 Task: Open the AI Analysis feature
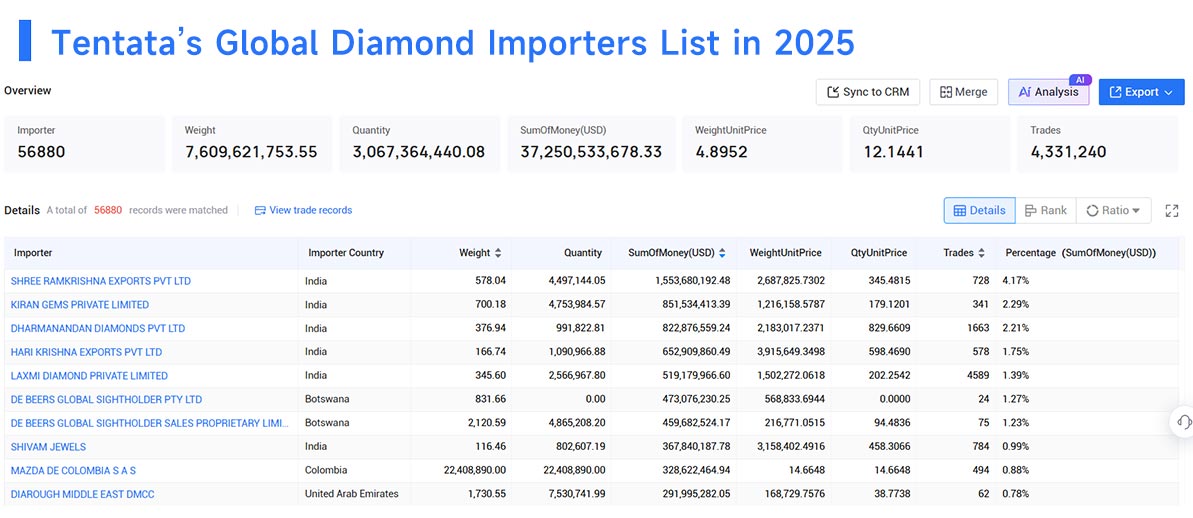(x=1048, y=92)
